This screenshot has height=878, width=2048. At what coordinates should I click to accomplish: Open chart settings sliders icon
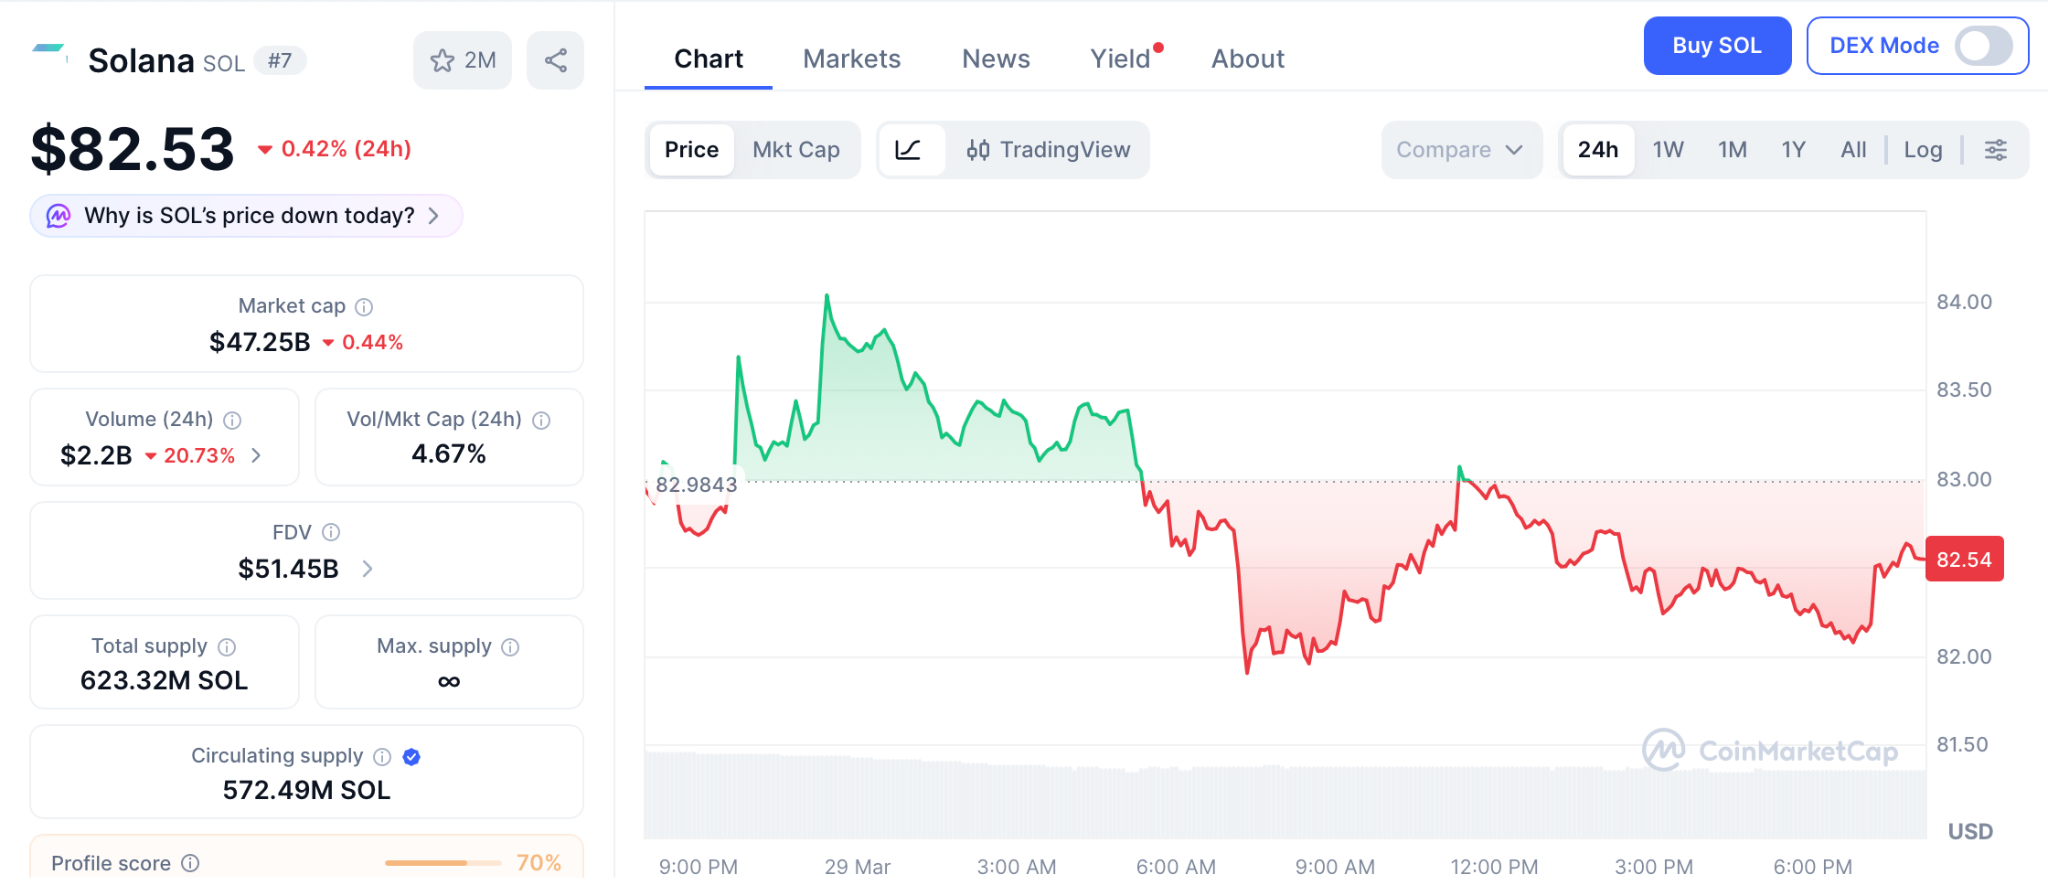pyautogui.click(x=1995, y=150)
